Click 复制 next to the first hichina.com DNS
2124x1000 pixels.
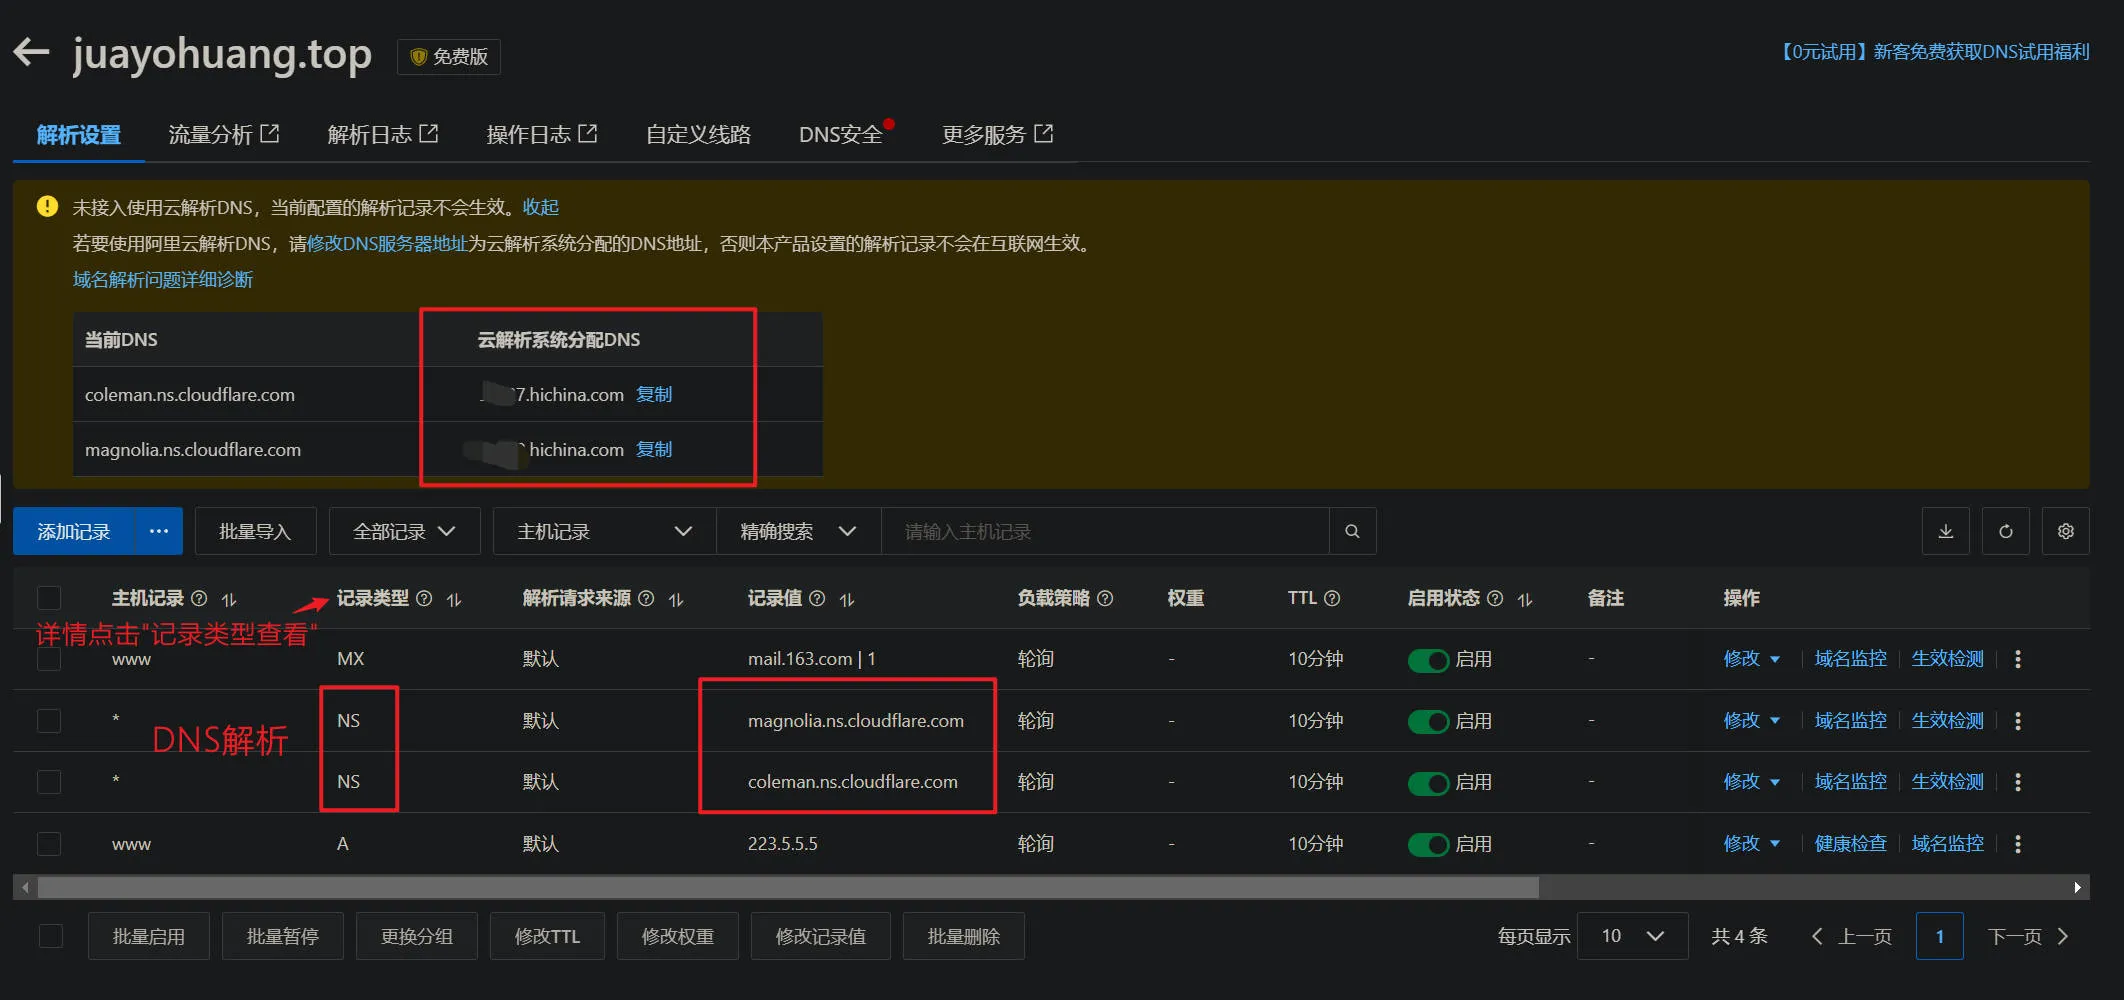click(654, 394)
